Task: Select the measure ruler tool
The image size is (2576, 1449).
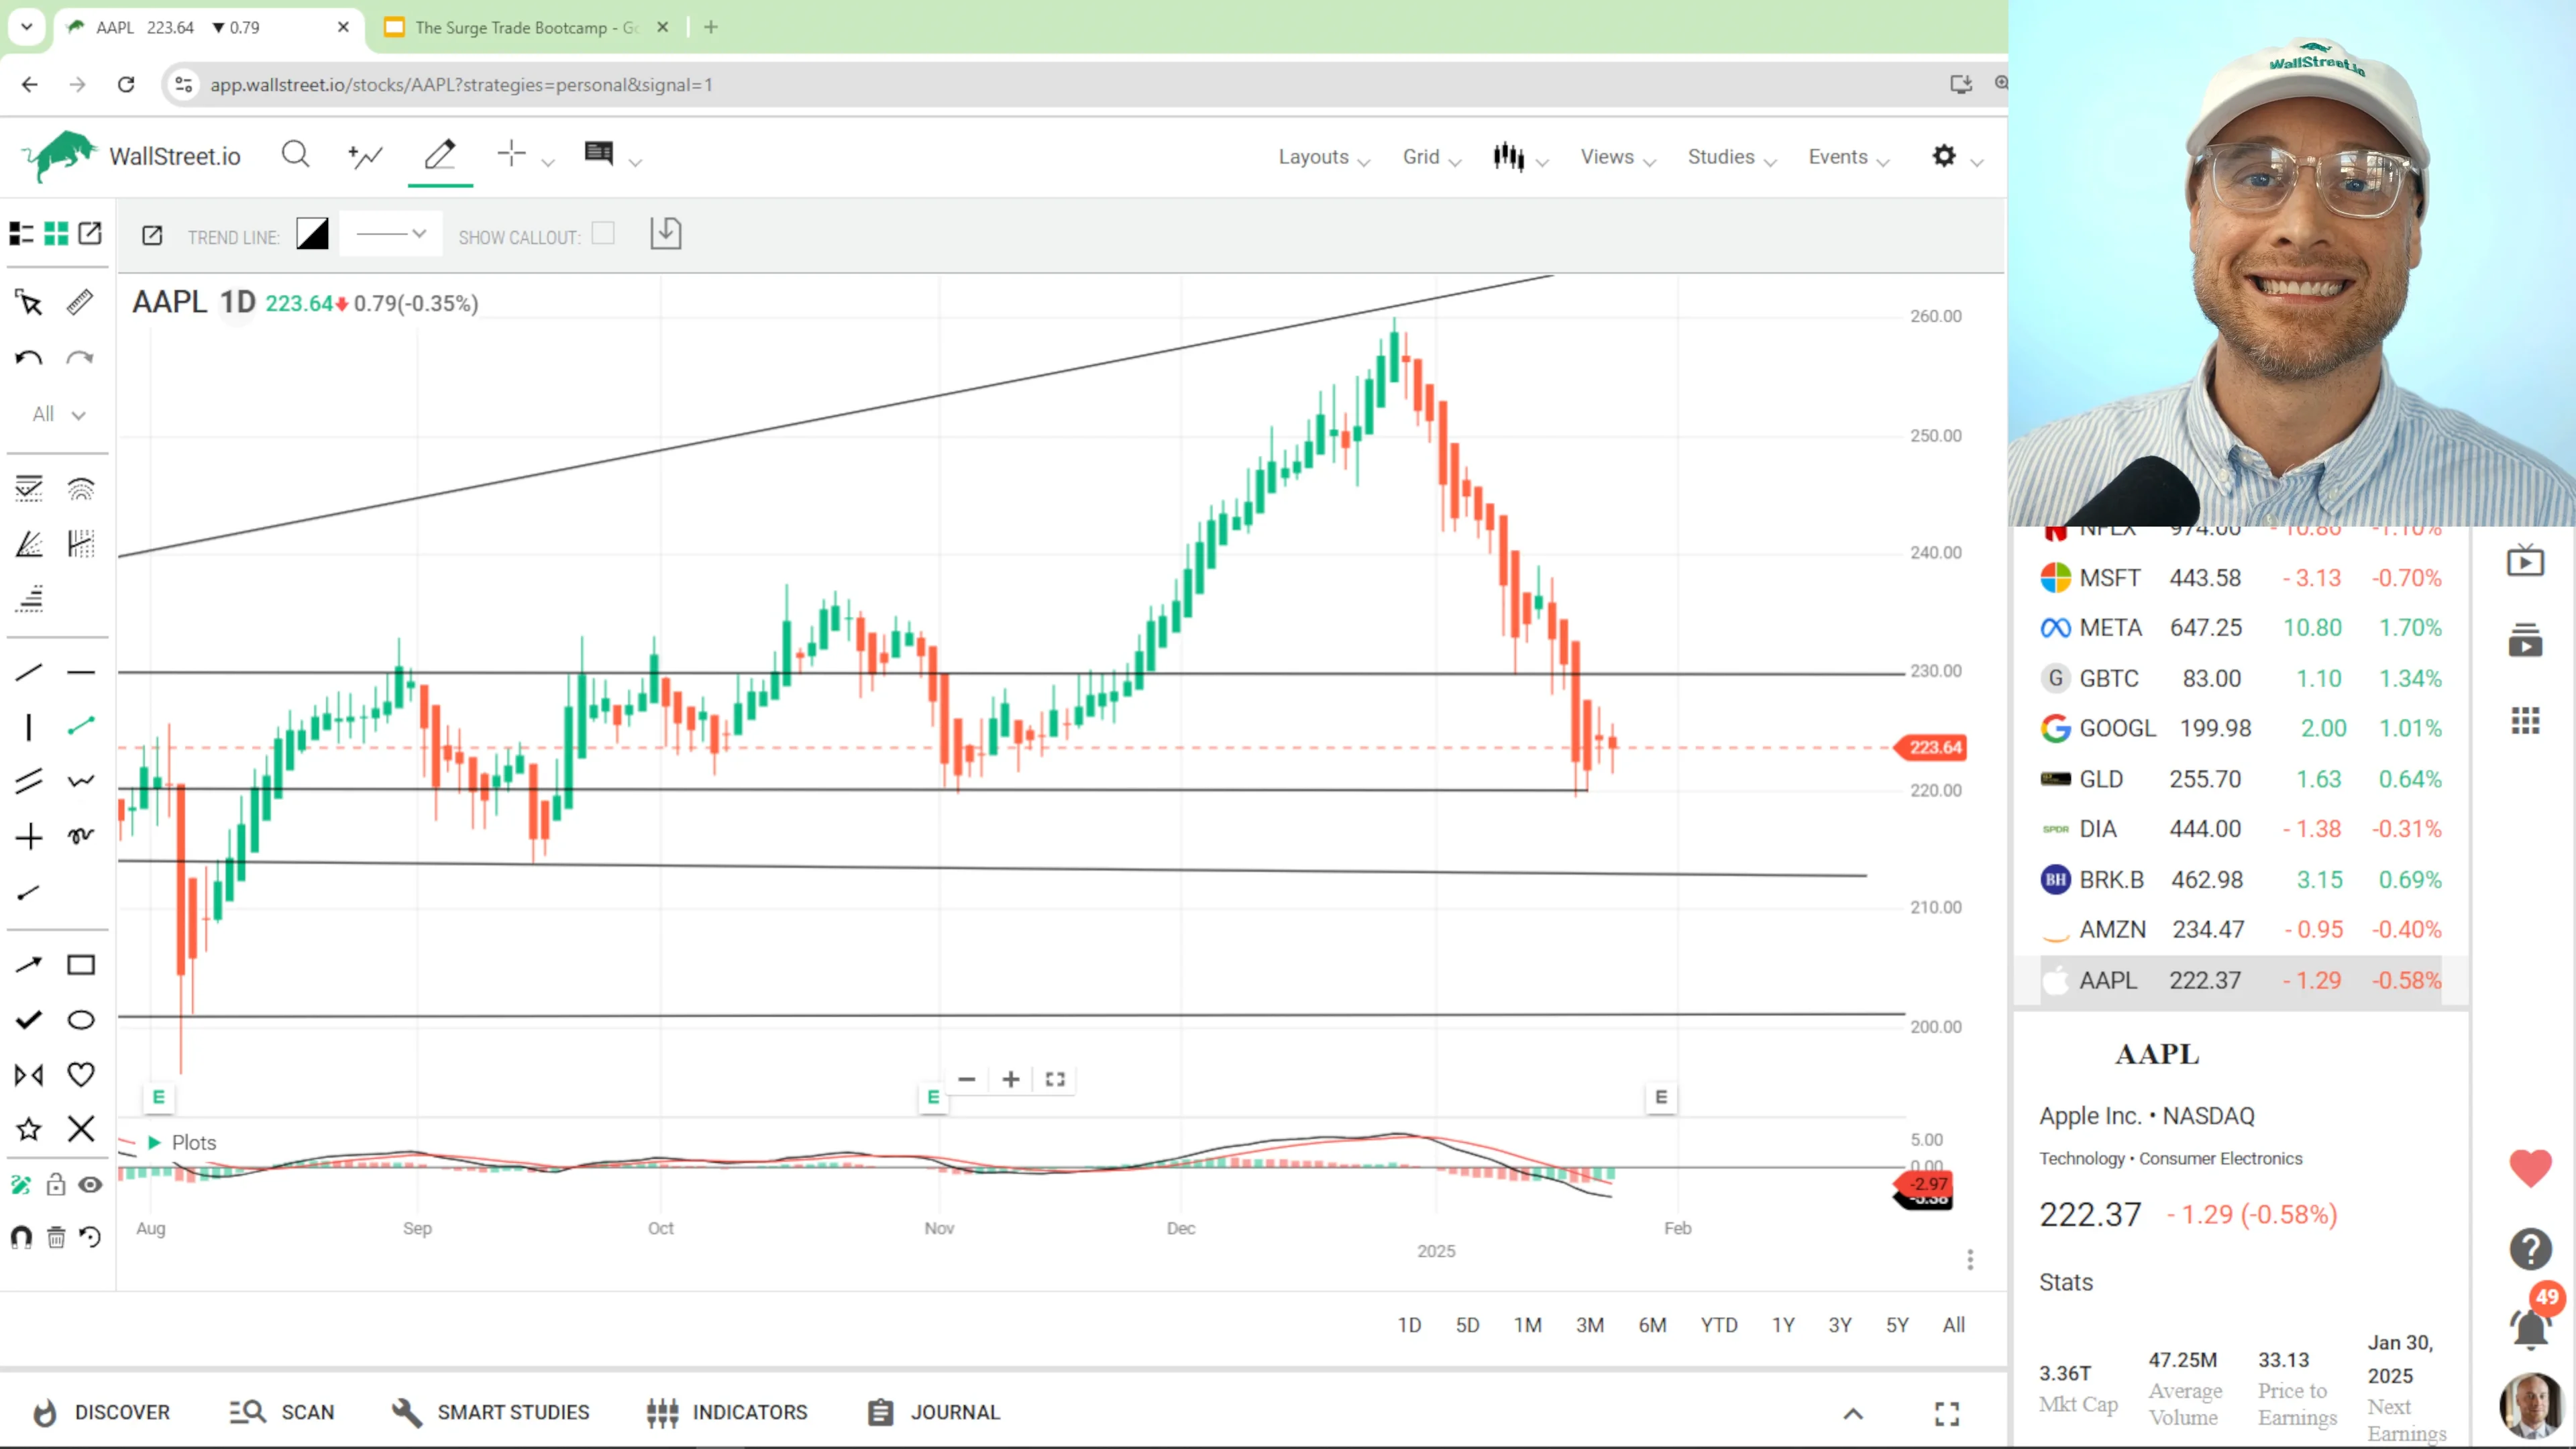Action: pyautogui.click(x=80, y=302)
